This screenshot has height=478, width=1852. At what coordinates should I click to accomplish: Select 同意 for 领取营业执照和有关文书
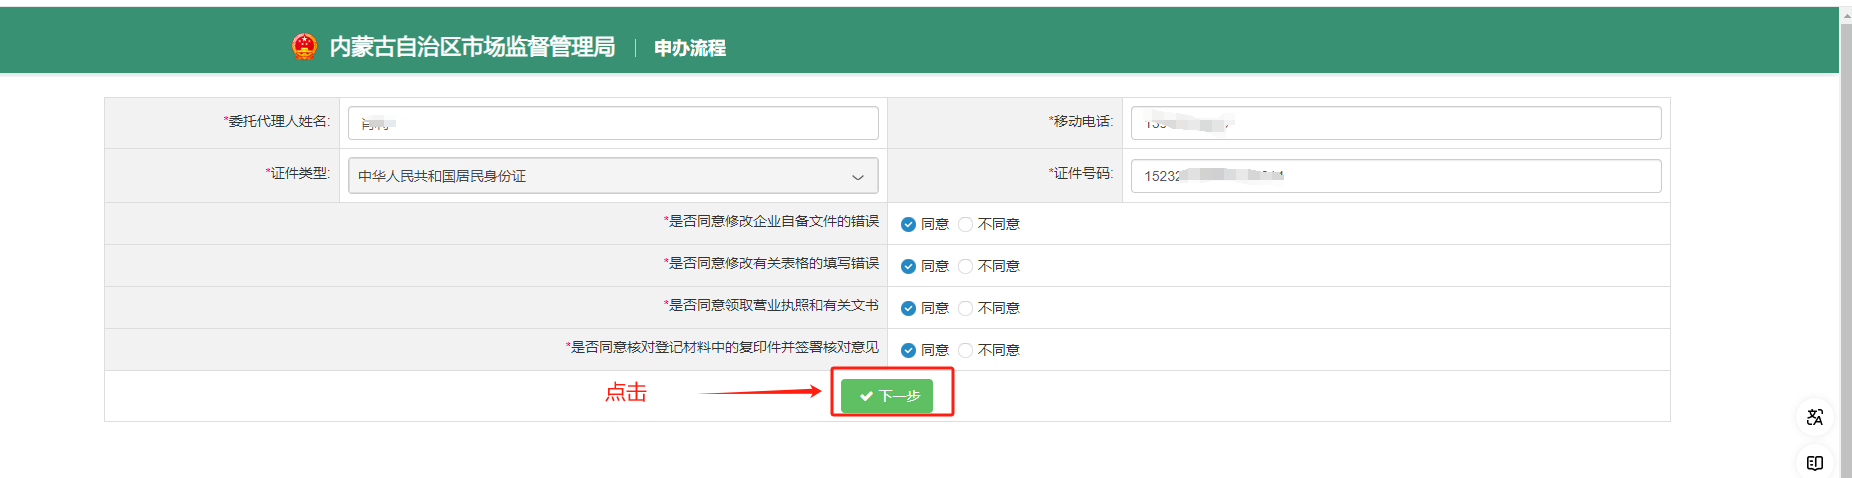[908, 308]
